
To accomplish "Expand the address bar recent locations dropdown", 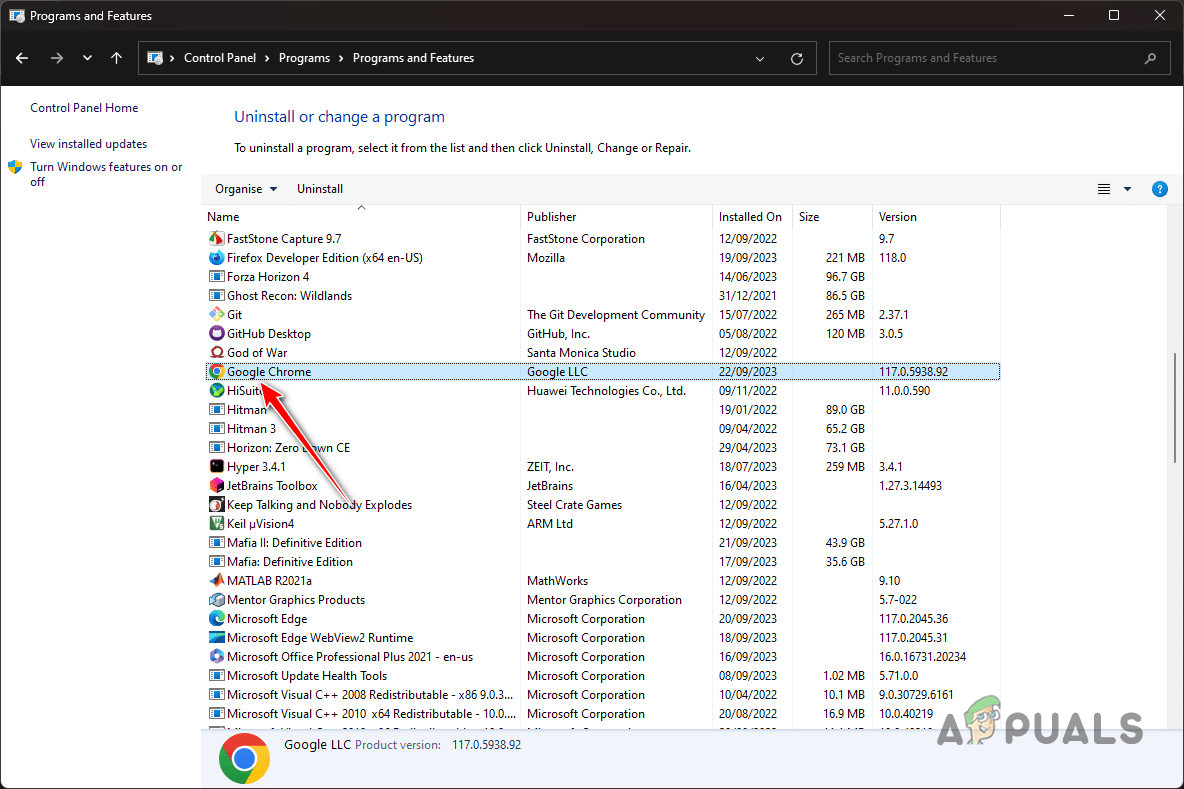I will click(759, 58).
